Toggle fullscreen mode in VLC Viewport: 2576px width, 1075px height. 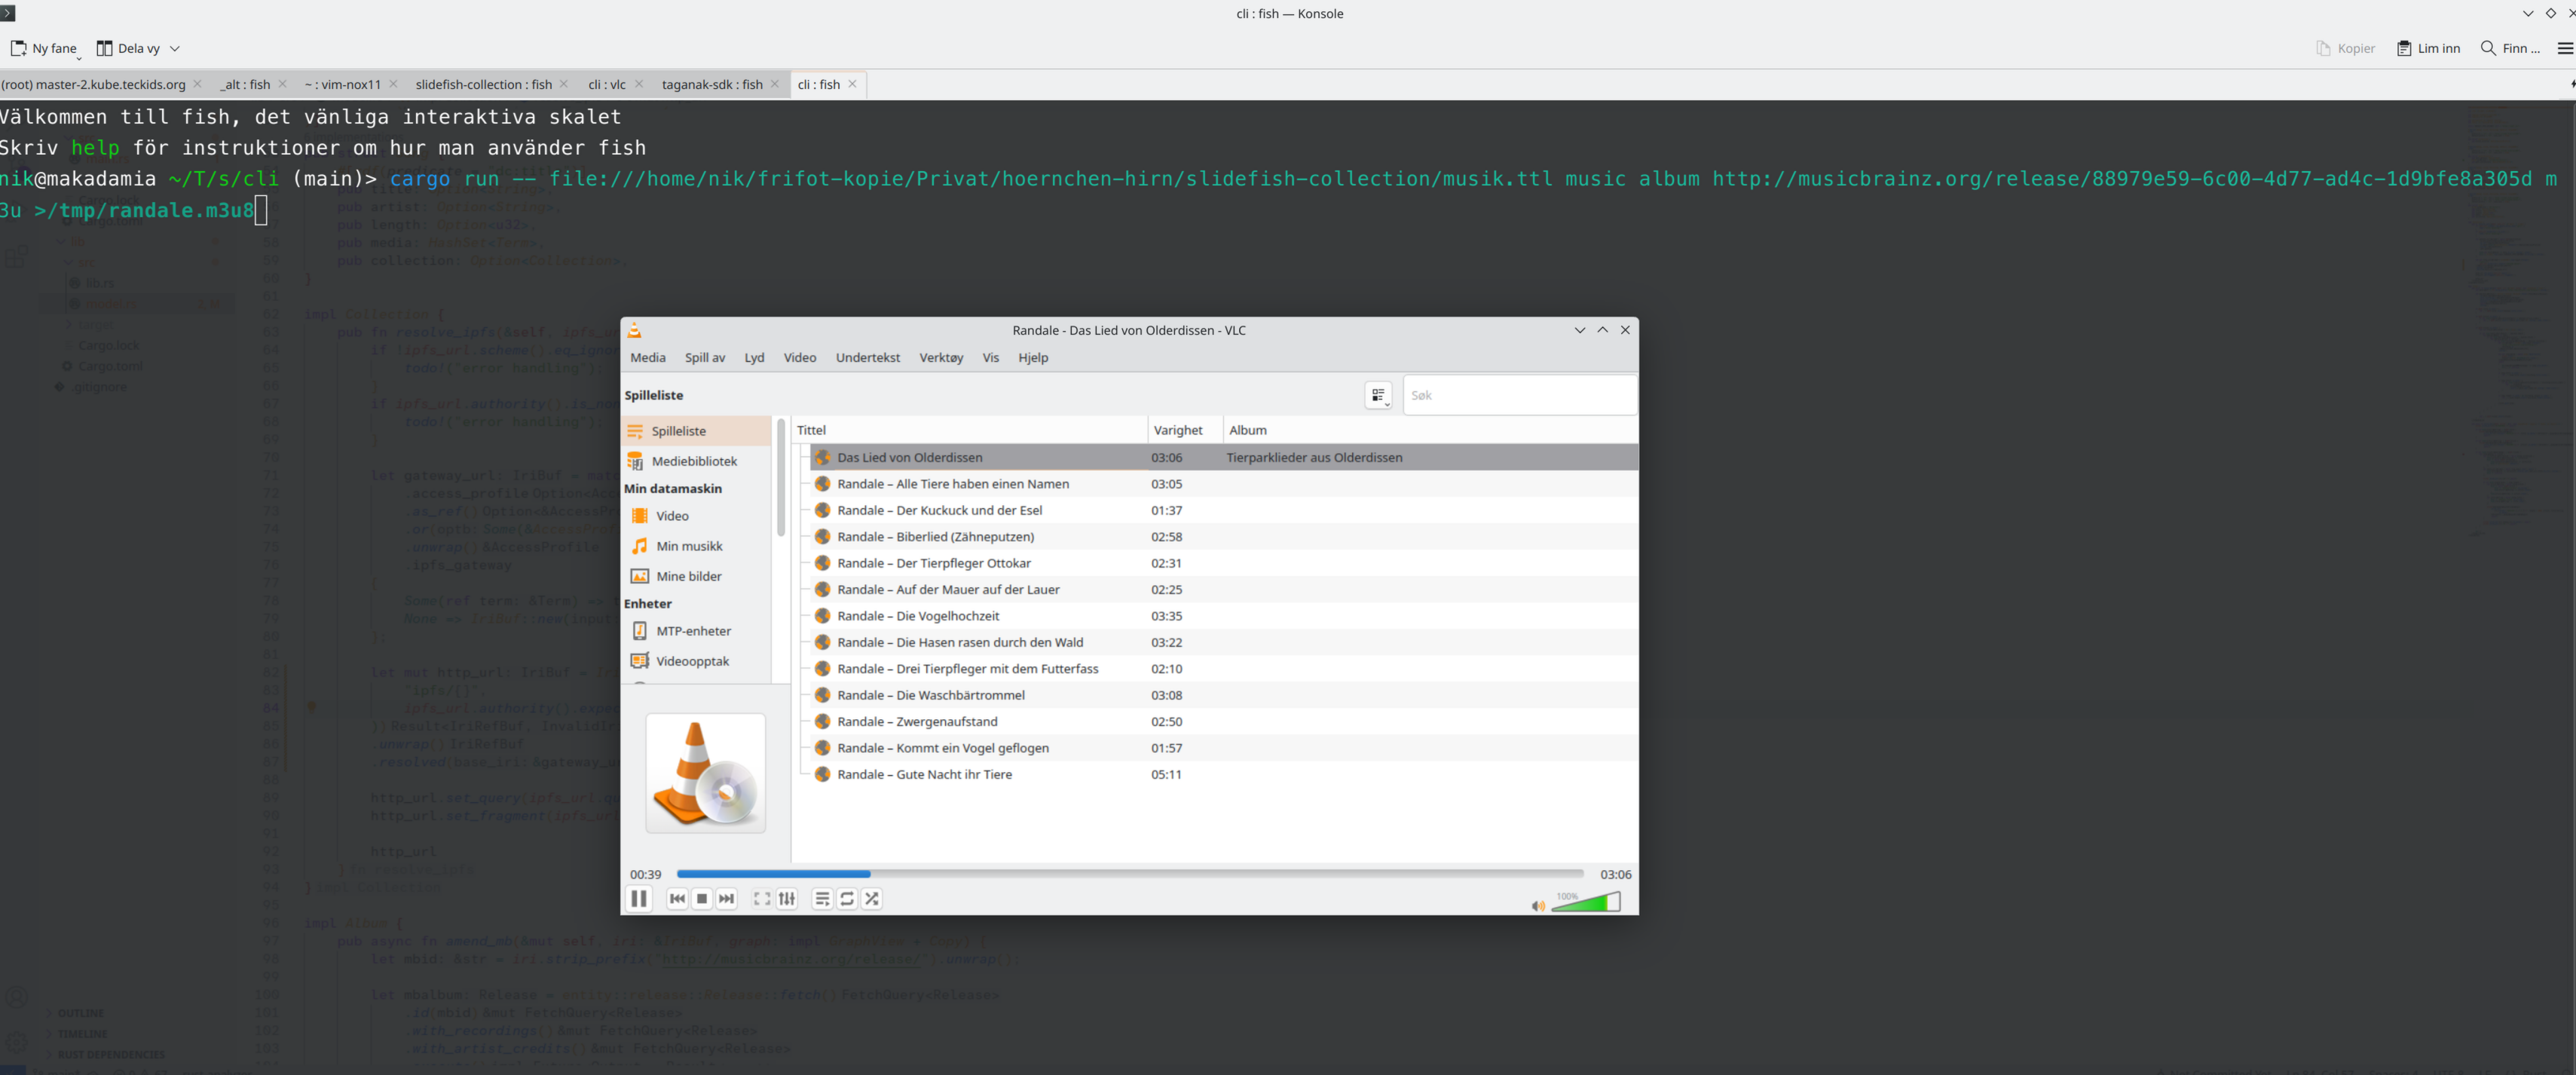pos(762,899)
